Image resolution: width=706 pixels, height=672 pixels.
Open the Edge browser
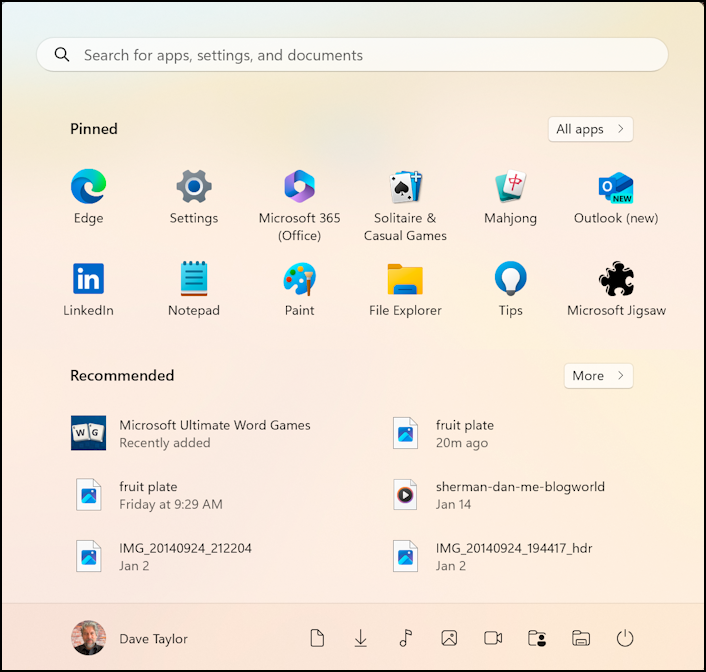tap(89, 196)
